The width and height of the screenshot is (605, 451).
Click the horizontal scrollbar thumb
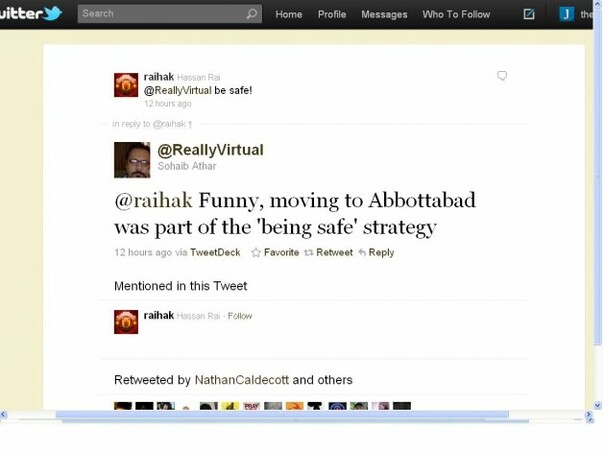282,415
